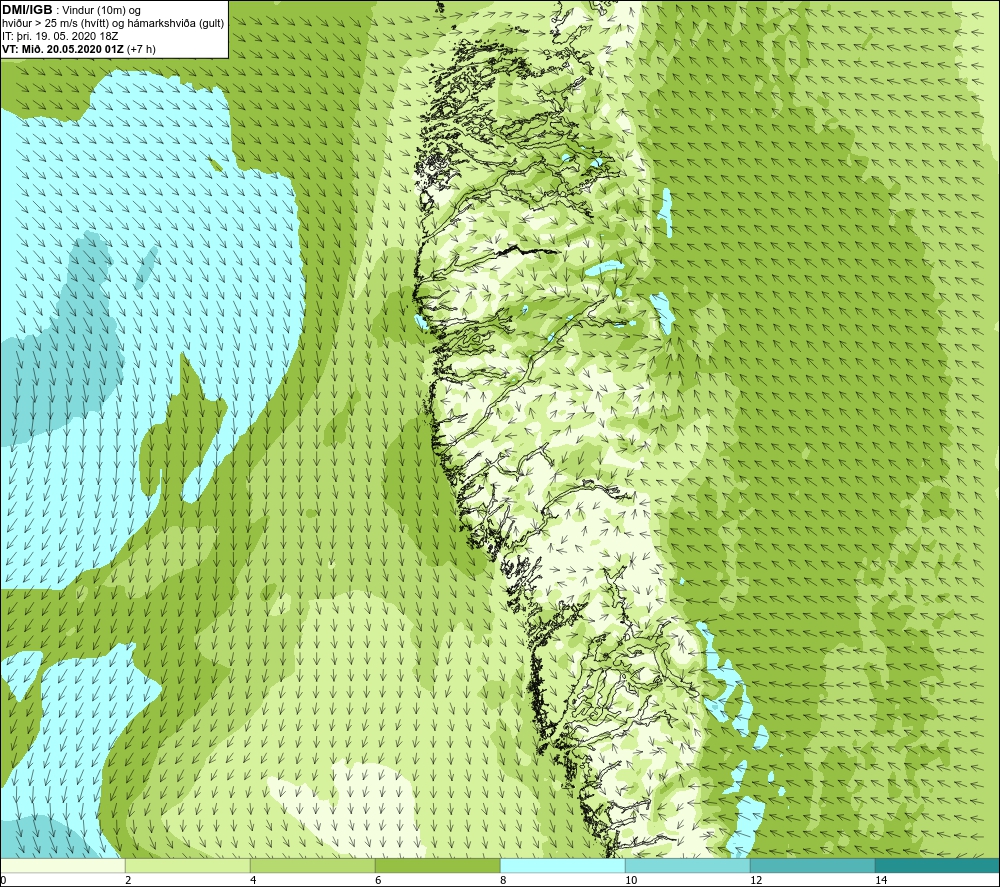This screenshot has width=1000, height=887.
Task: Click the legend value '6'
Action: pos(378,880)
